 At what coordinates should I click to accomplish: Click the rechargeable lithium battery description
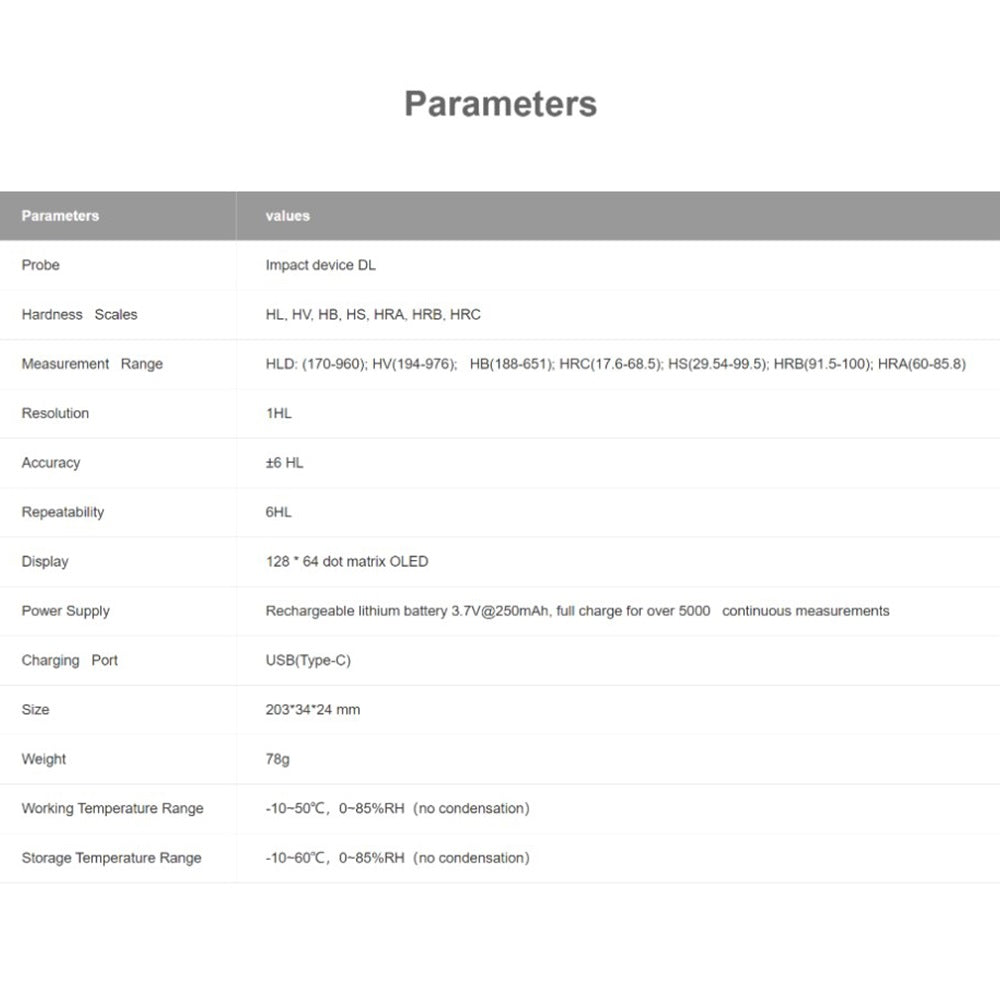pos(577,611)
